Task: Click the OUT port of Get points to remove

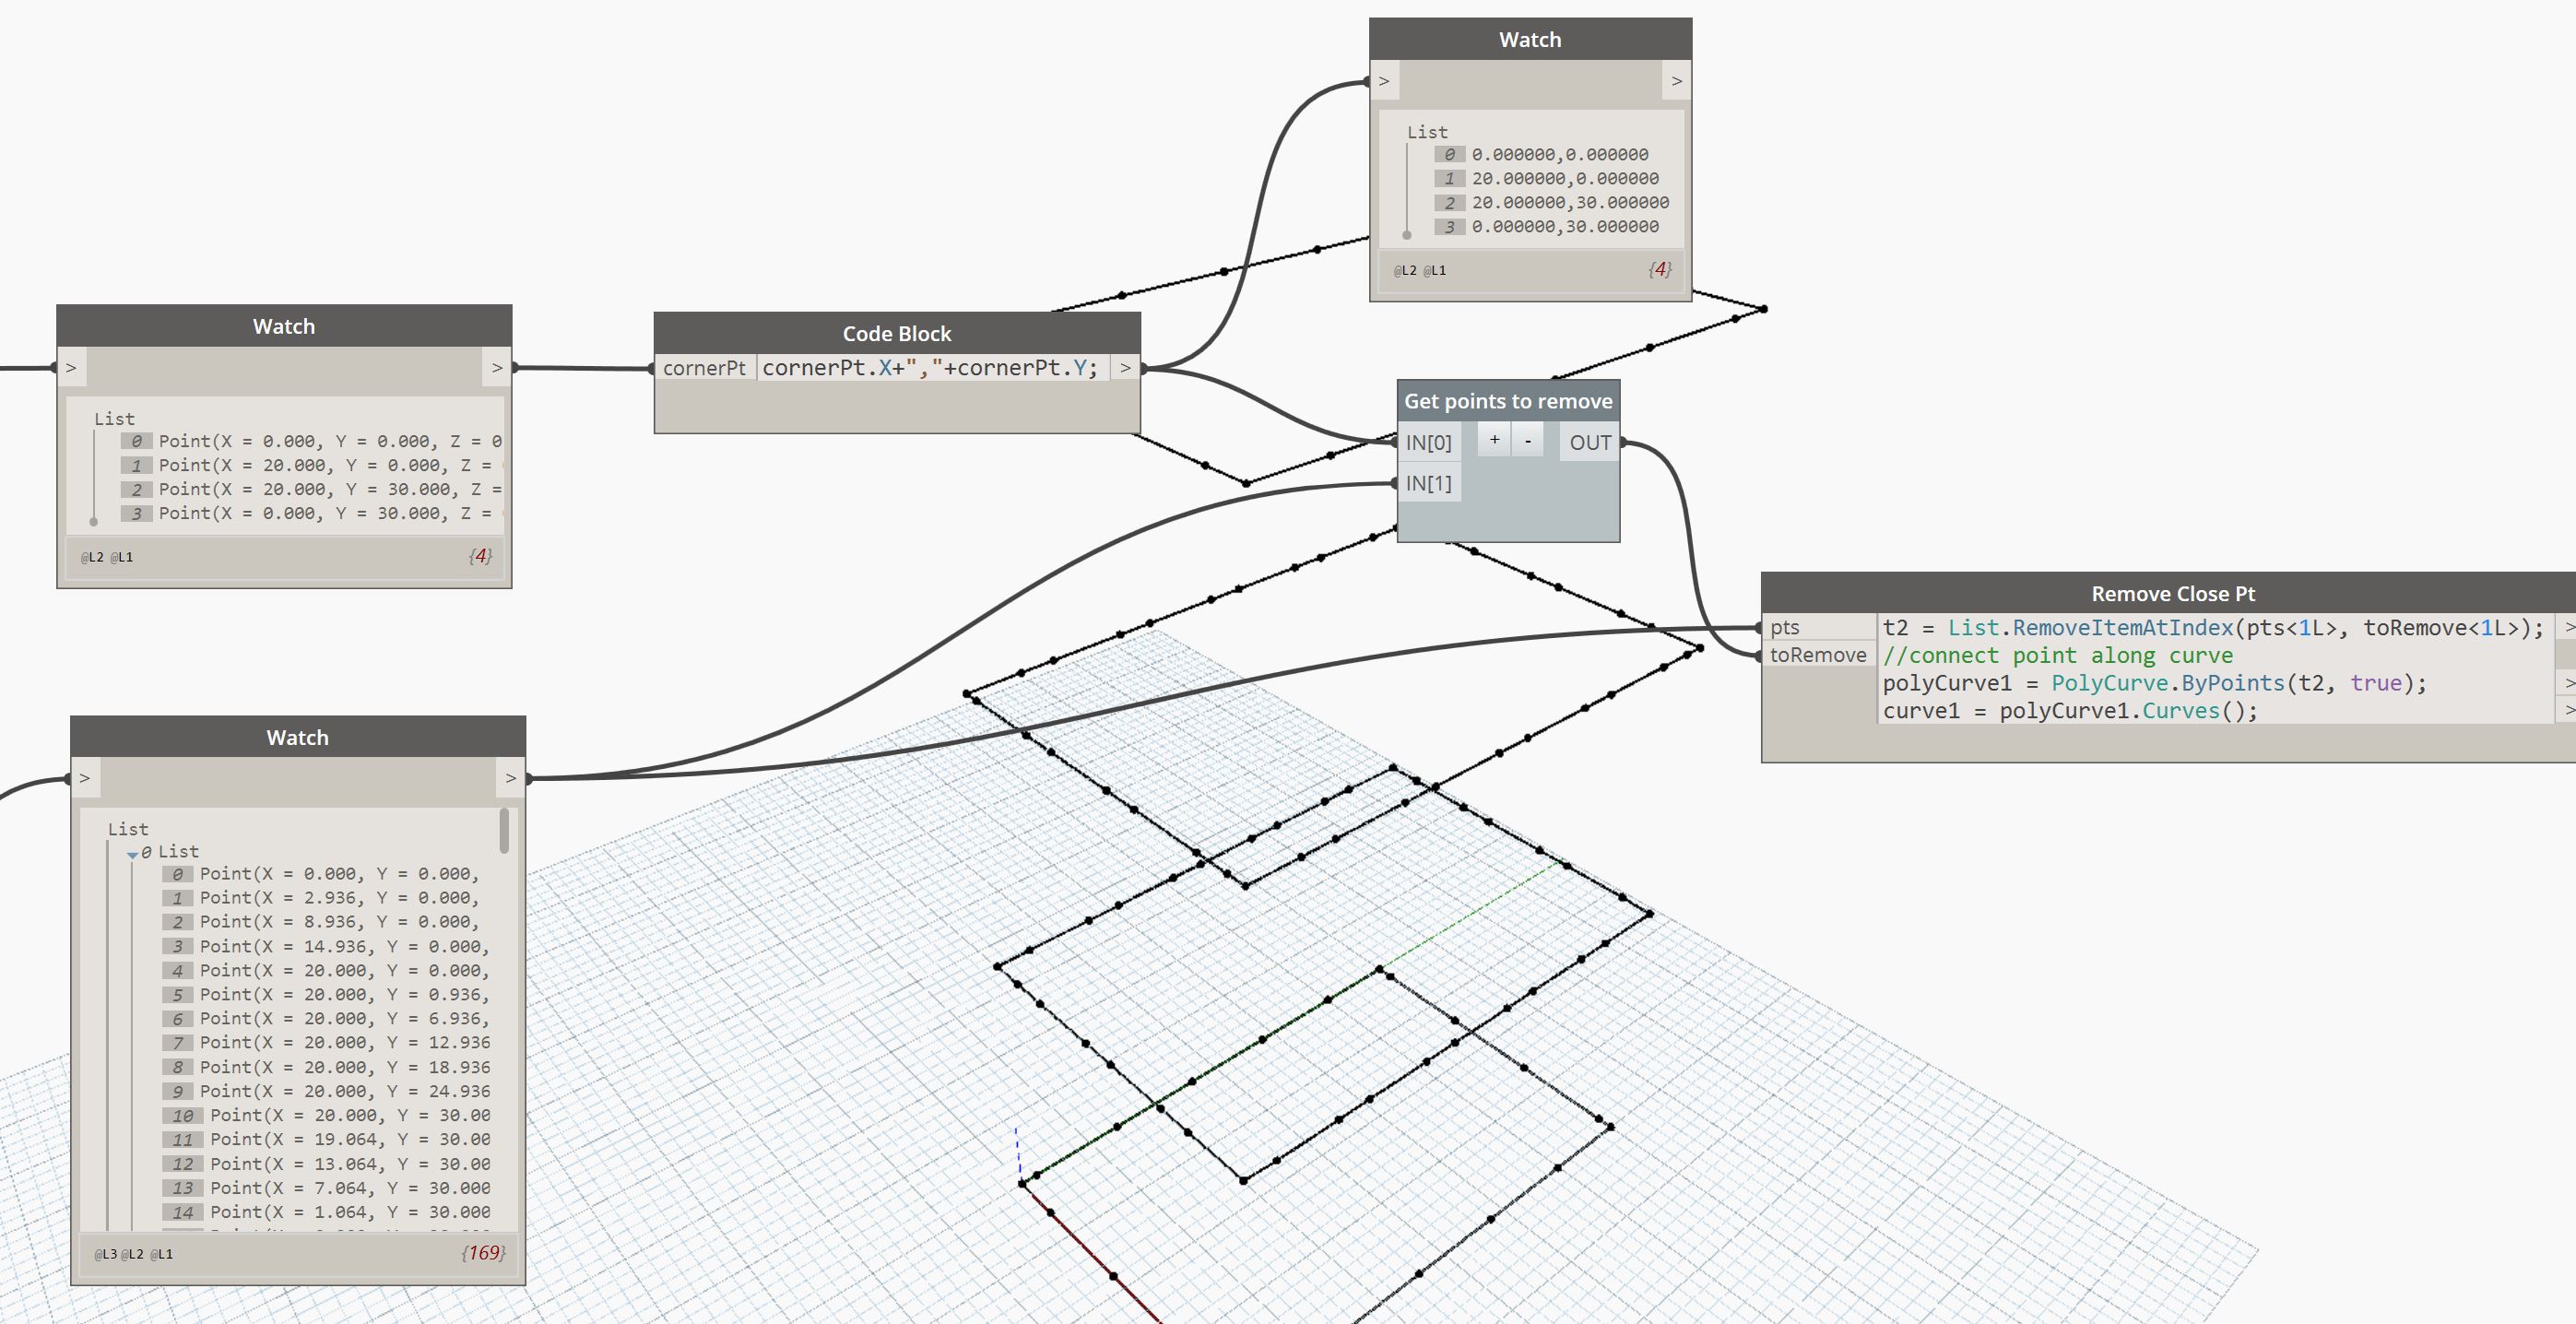Action: 1589,442
